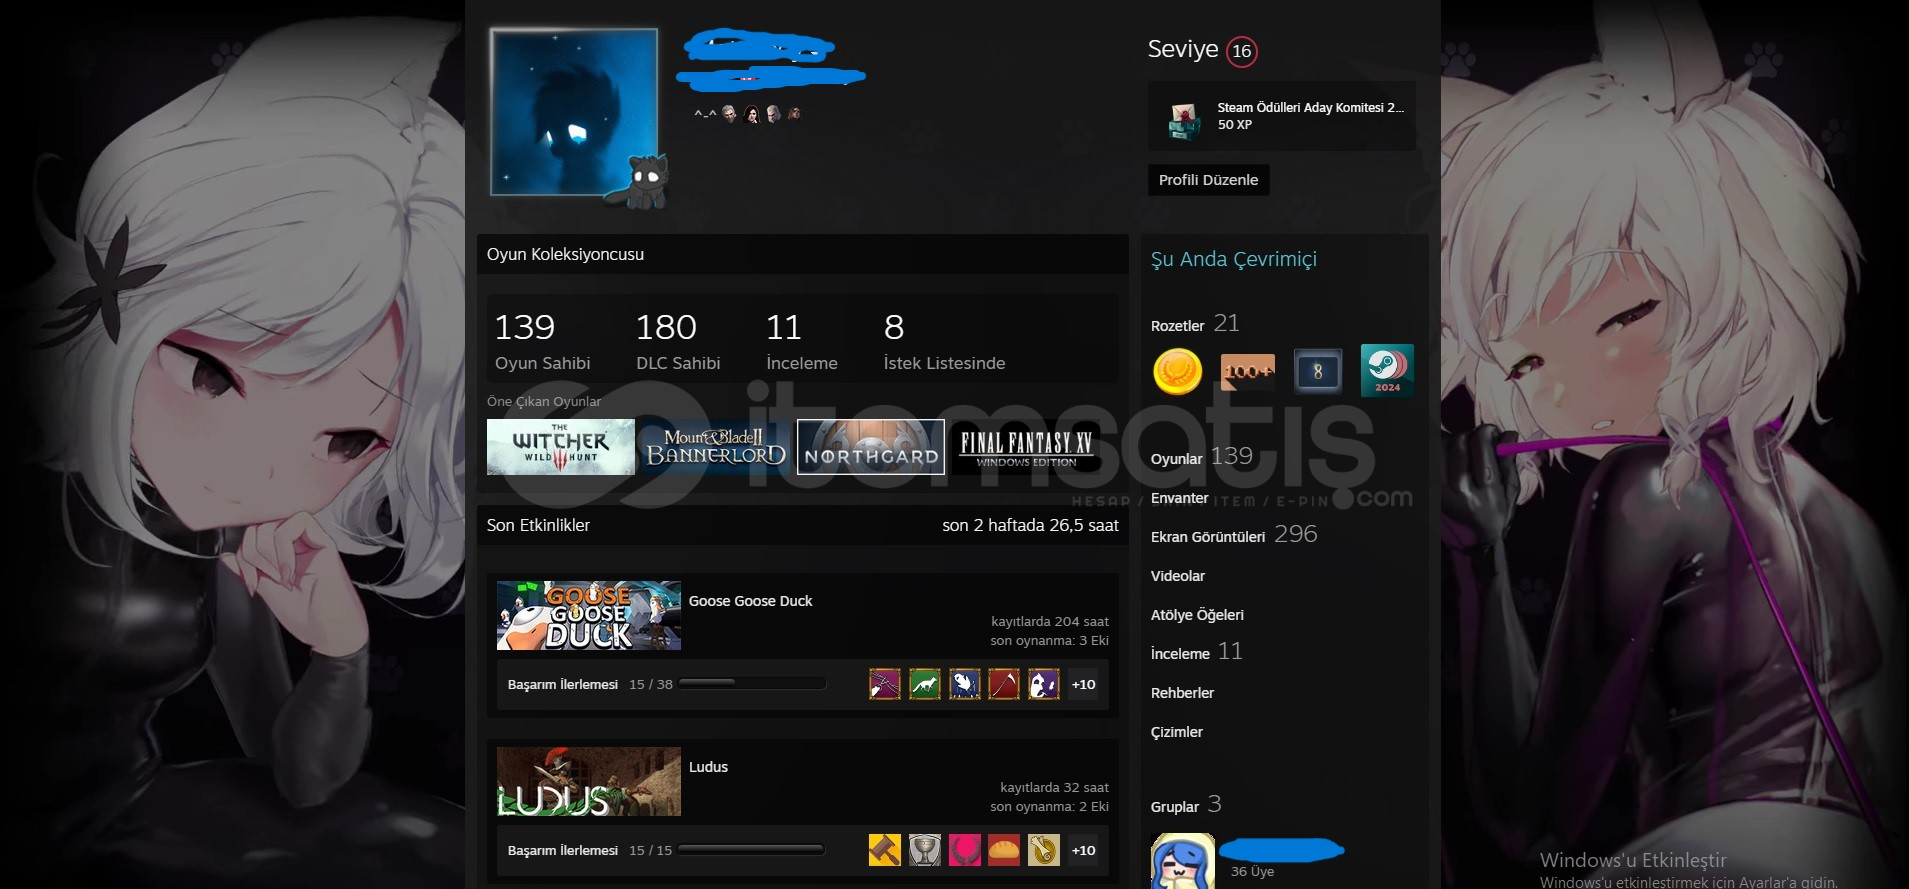The height and width of the screenshot is (889, 1909).
Task: Click the pink laurel wreath achievement icon
Action: 964,850
